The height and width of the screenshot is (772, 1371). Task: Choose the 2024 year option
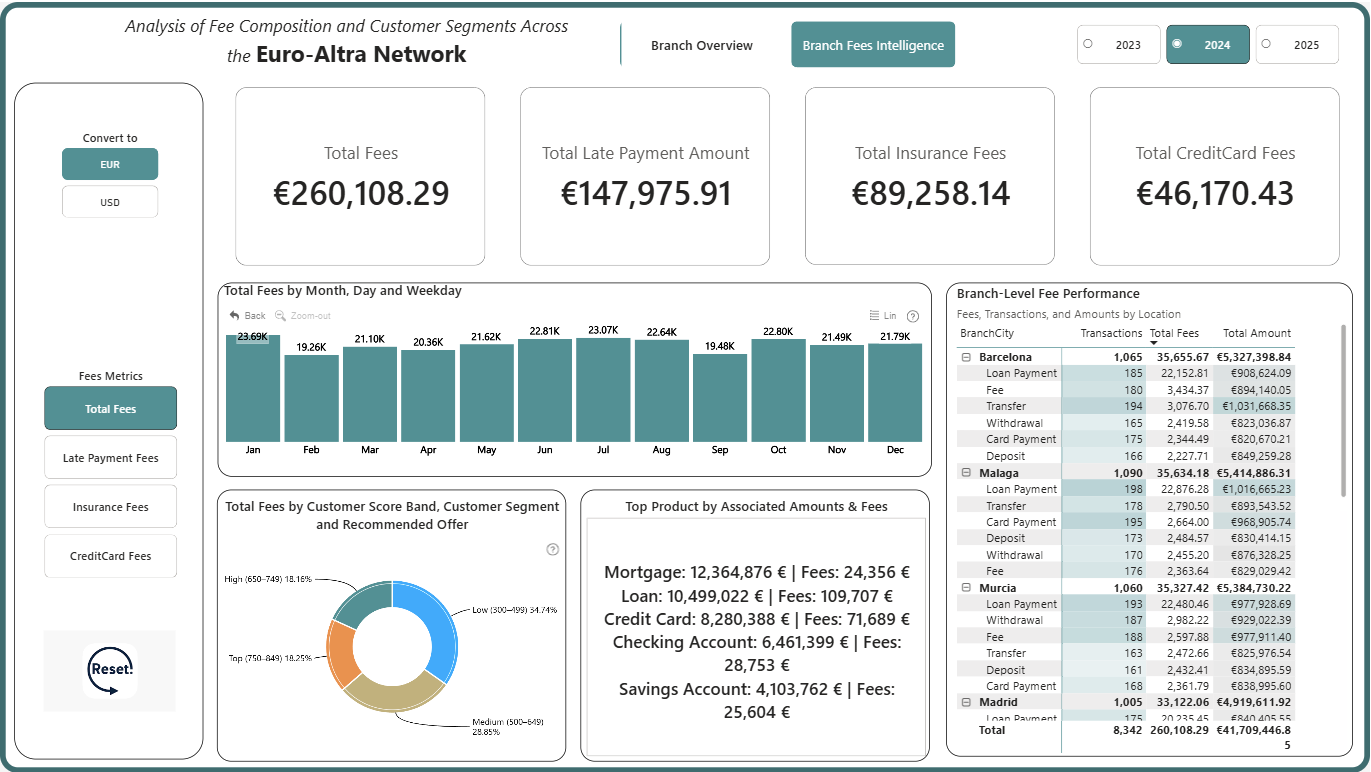click(x=1207, y=45)
